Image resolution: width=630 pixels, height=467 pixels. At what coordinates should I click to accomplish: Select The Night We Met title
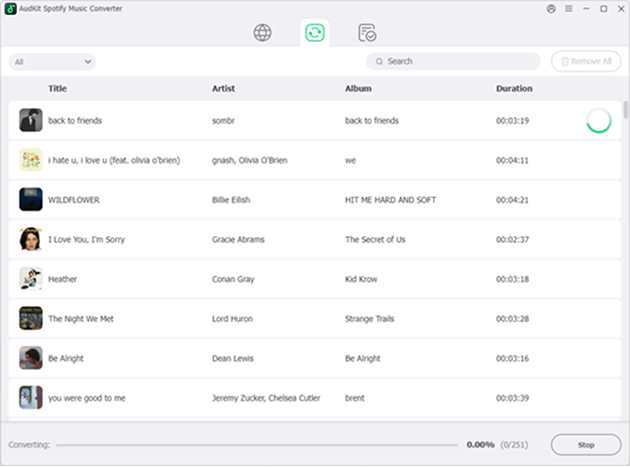pyautogui.click(x=81, y=319)
